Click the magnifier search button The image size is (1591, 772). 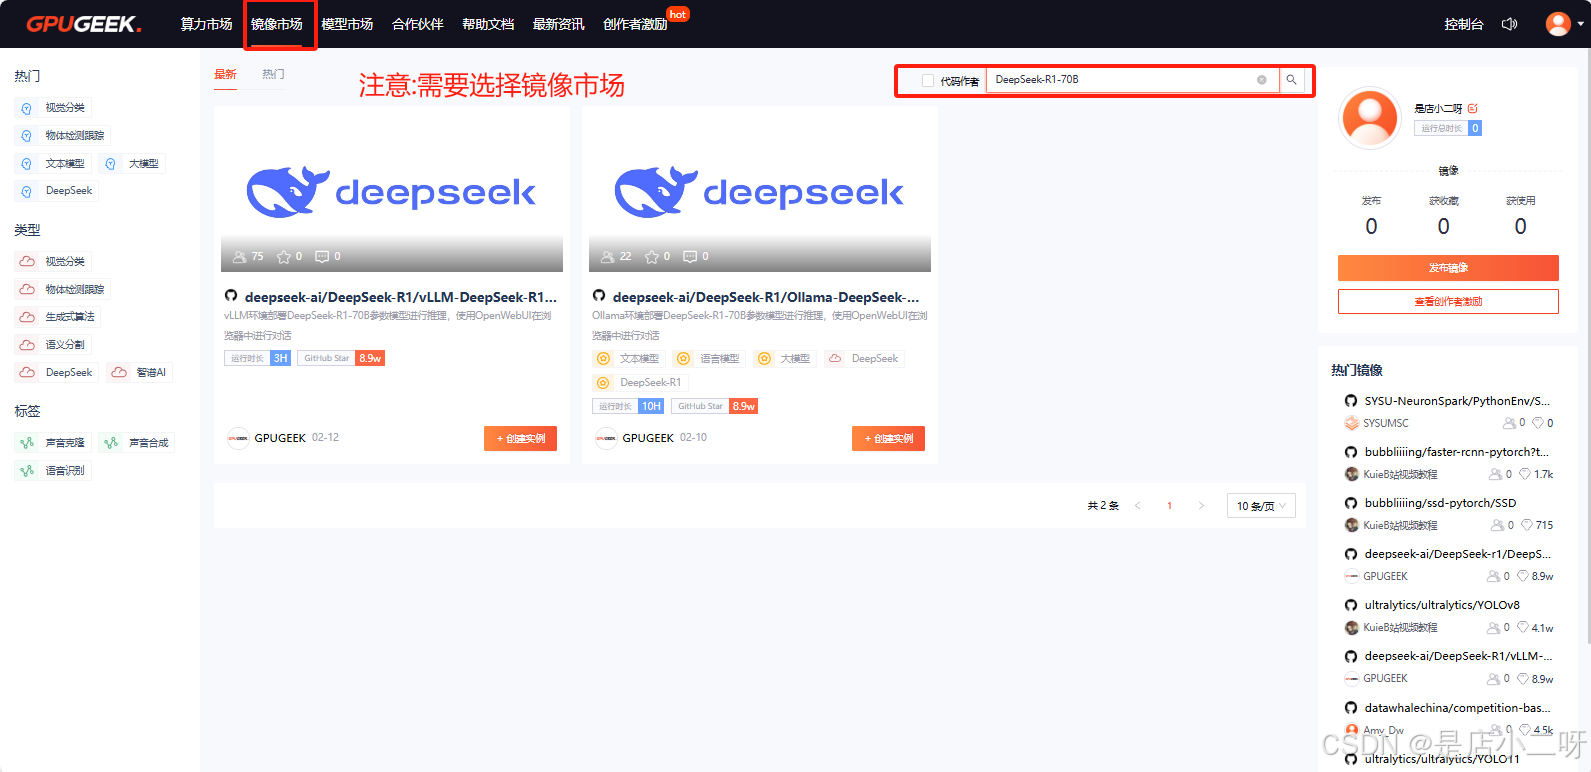click(x=1292, y=80)
